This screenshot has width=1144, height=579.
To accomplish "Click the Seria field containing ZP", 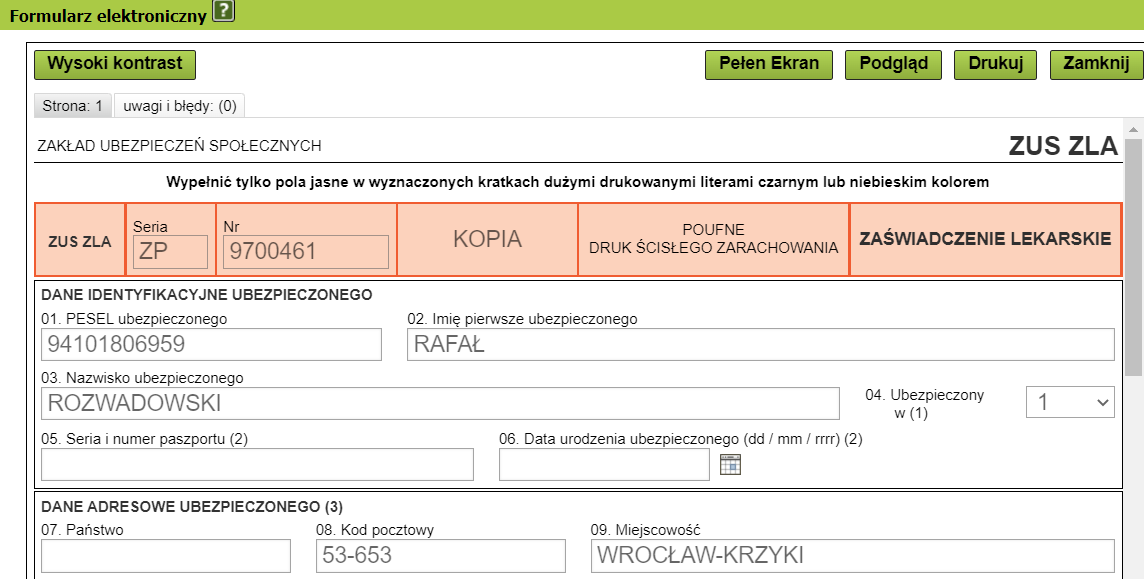I will (170, 252).
